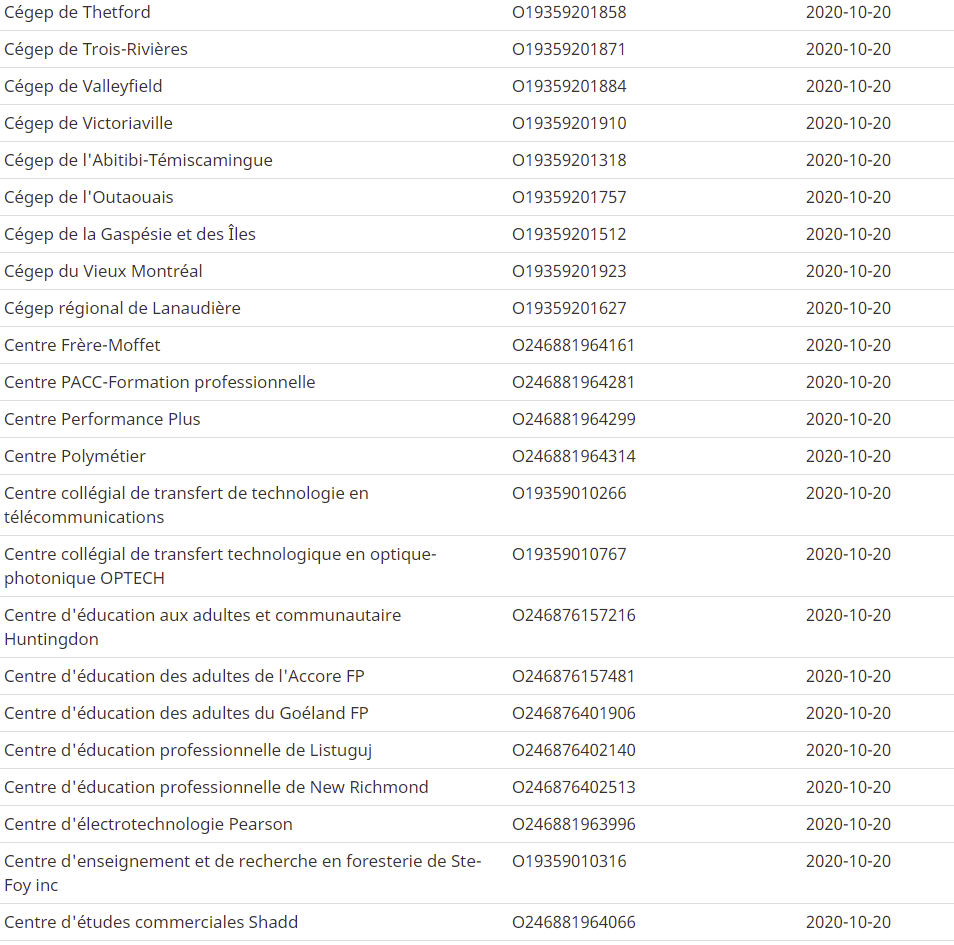Select the Cégep de Thetford row name
Viewport: 954px width, 945px height.
point(77,12)
